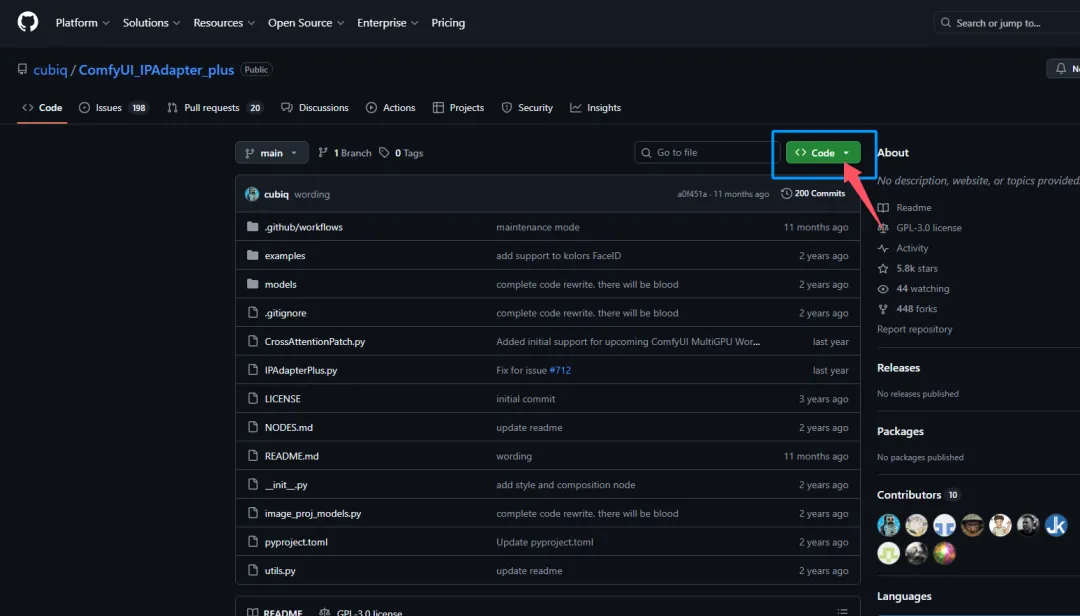Viewport: 1080px width, 616px height.
Task: Click Report repository link
Action: [x=915, y=329]
